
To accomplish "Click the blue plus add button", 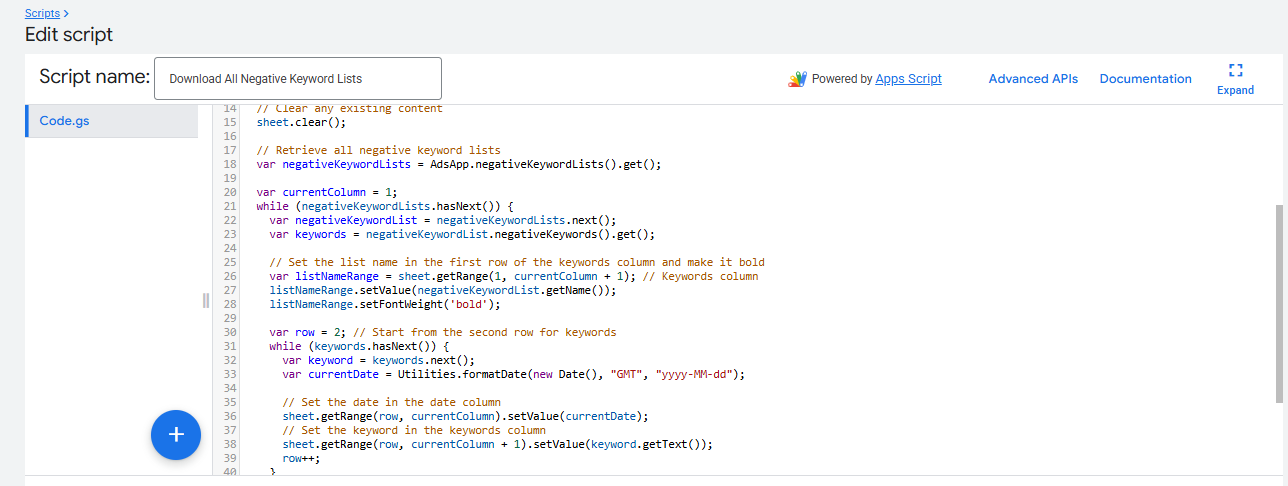I will click(x=176, y=434).
